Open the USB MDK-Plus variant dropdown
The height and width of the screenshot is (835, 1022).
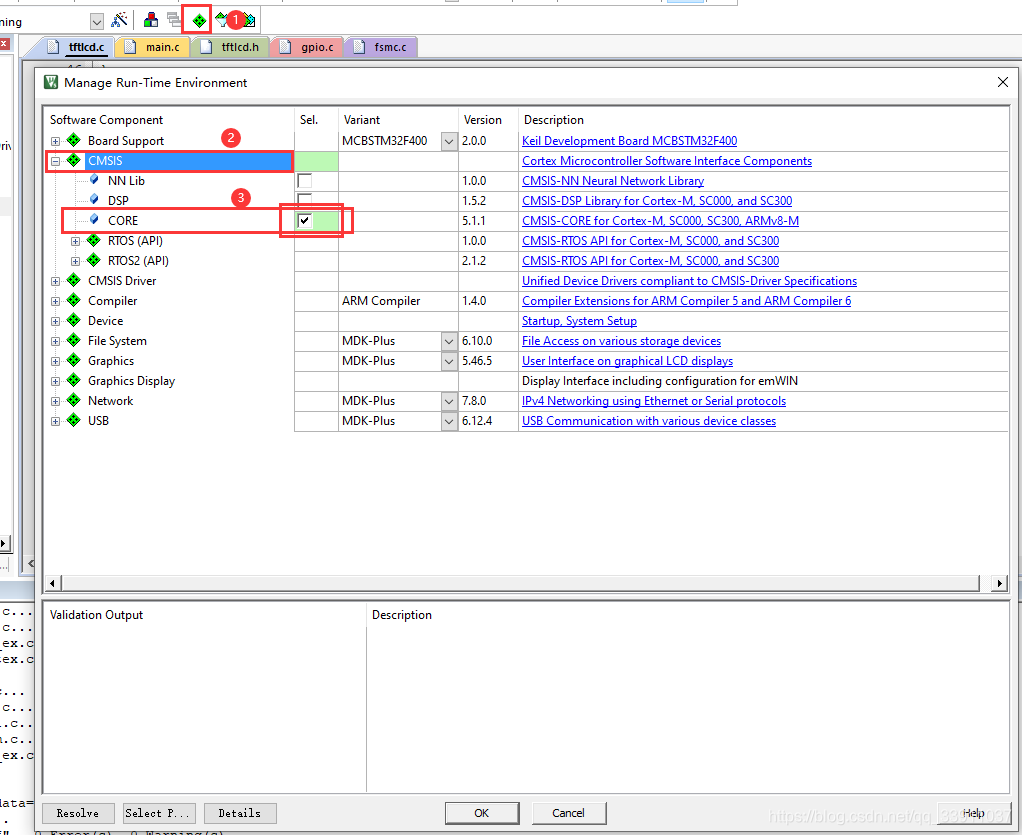click(449, 421)
